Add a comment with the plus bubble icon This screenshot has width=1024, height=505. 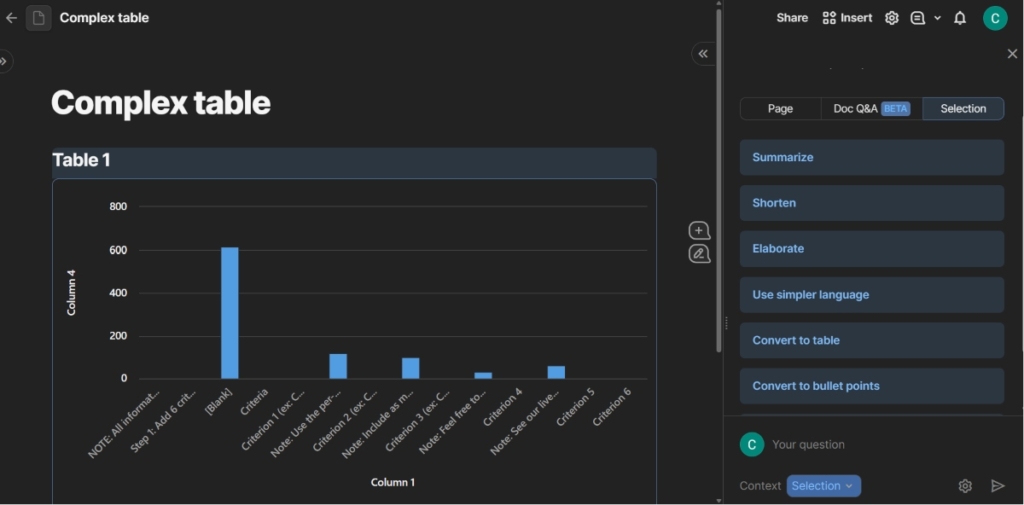699,231
